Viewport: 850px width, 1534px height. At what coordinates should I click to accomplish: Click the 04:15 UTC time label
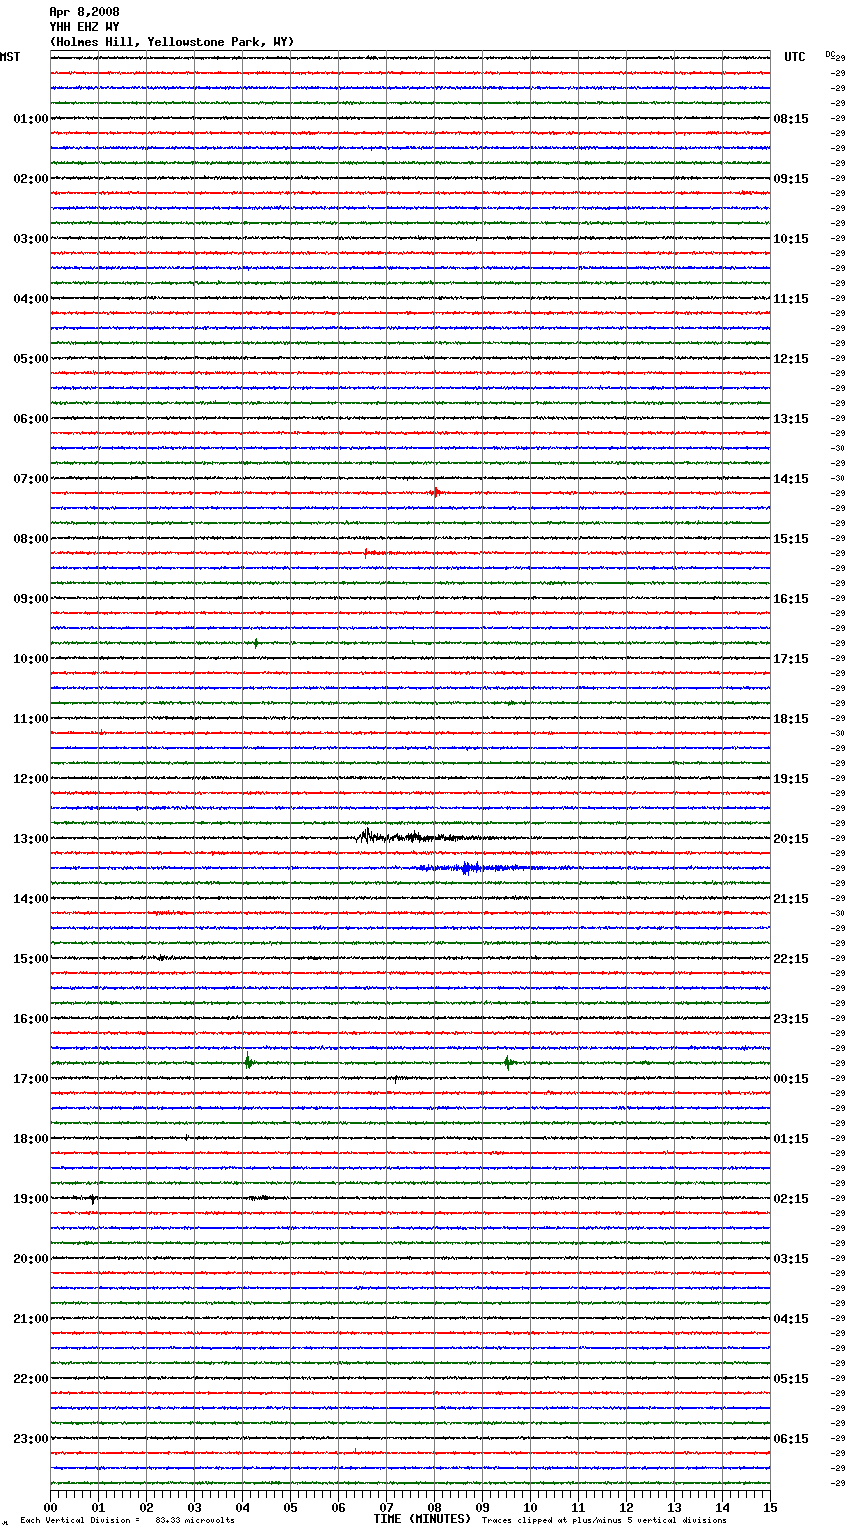coord(791,1319)
